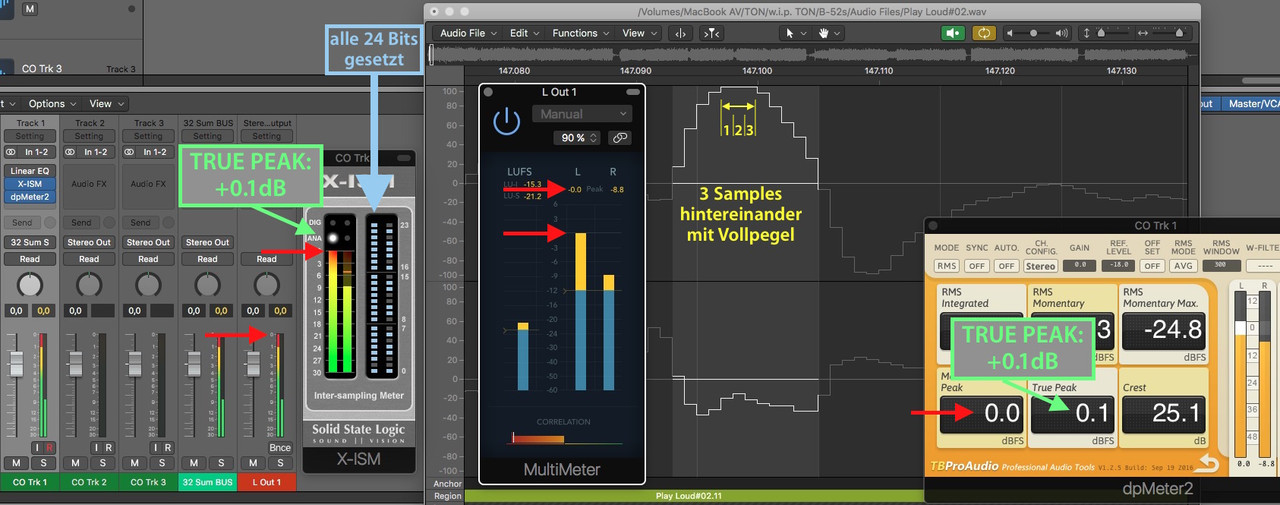Viewport: 1280px width, 505px height.
Task: Toggle stereo format icon on Track 3
Action: (x=130, y=152)
